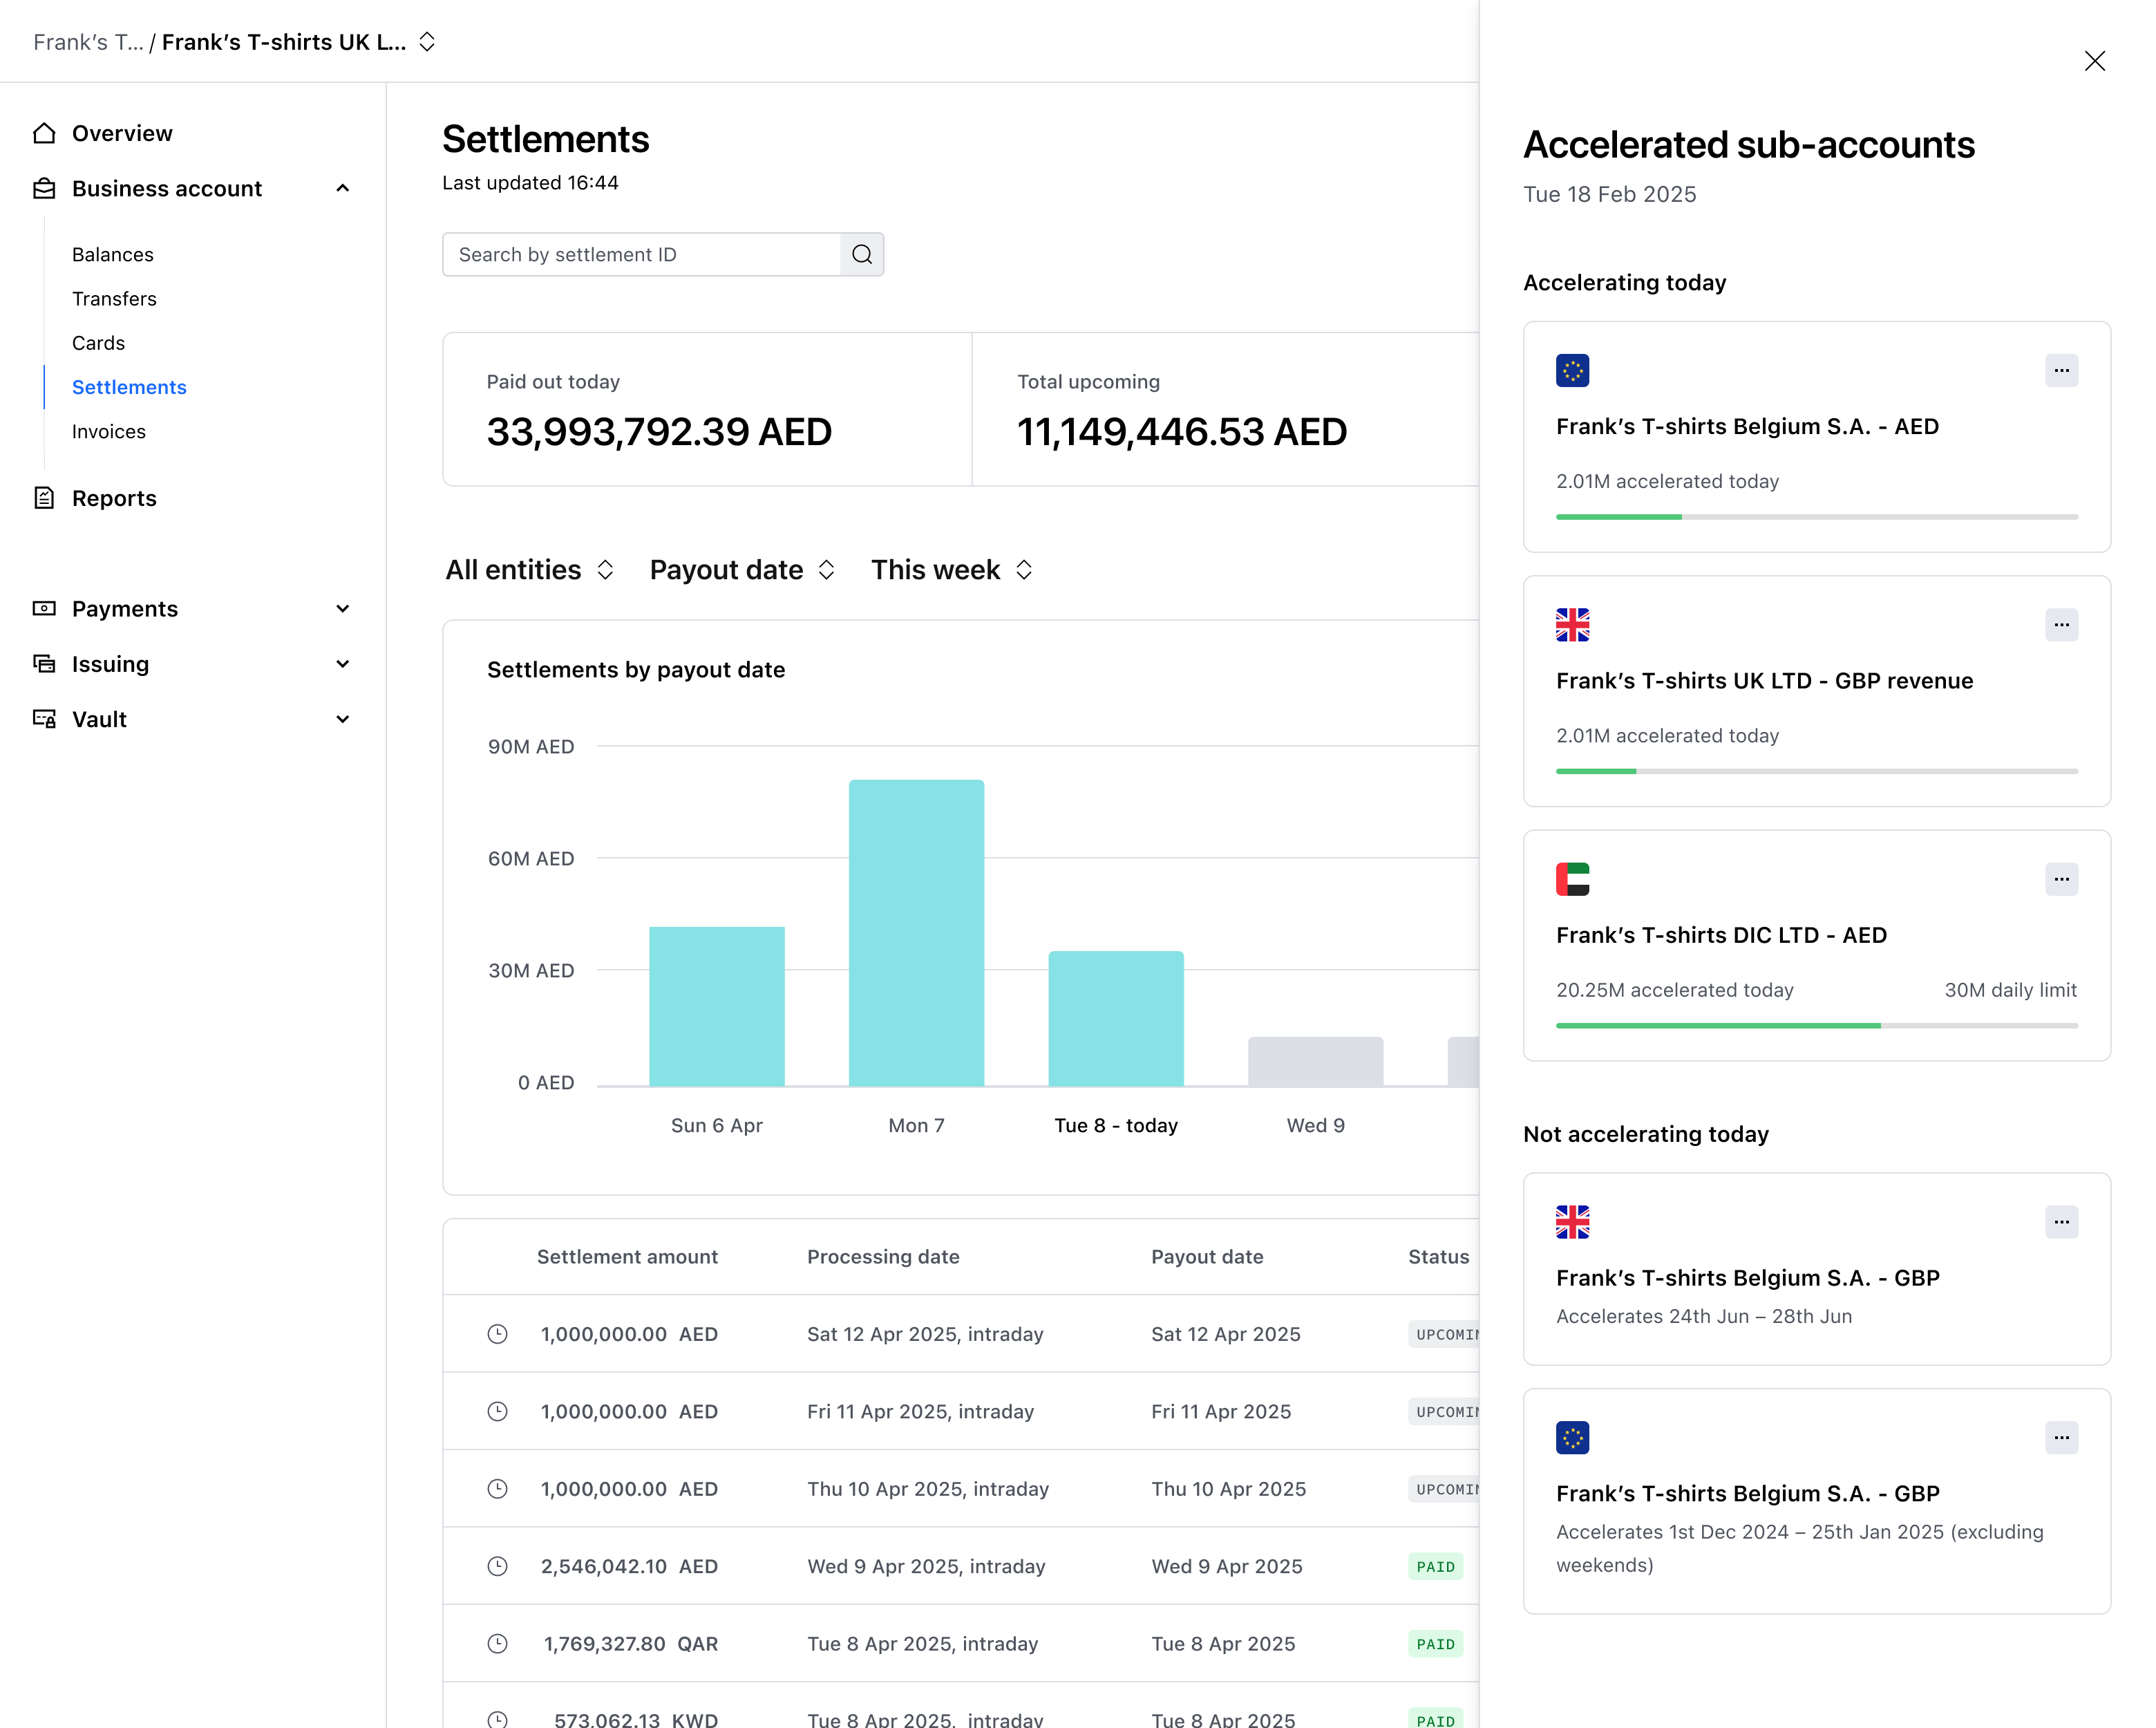Open the All entities filter dropdown
Screen dimensions: 2156x1728
point(529,570)
